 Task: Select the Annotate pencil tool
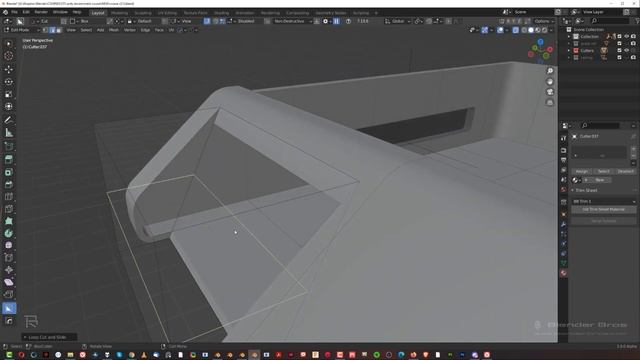[x=9, y=120]
